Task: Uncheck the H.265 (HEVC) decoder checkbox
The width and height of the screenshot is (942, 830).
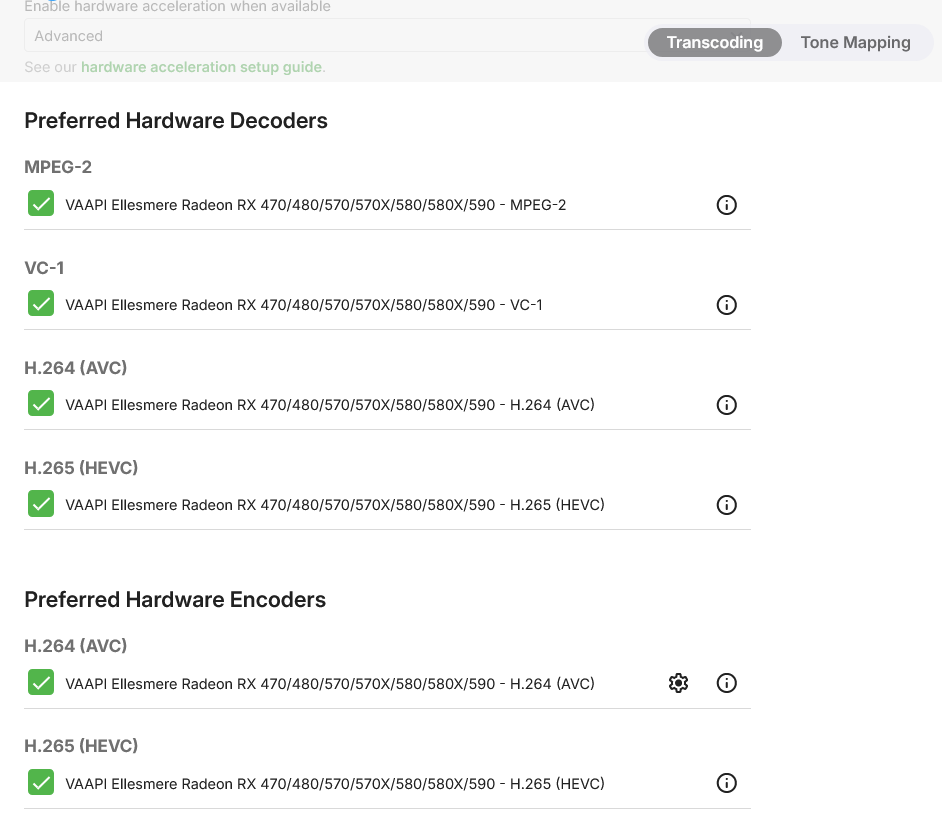Action: point(41,504)
